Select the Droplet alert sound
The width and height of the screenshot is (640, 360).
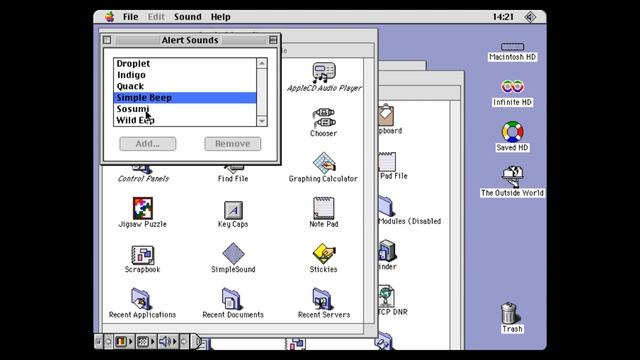184,64
